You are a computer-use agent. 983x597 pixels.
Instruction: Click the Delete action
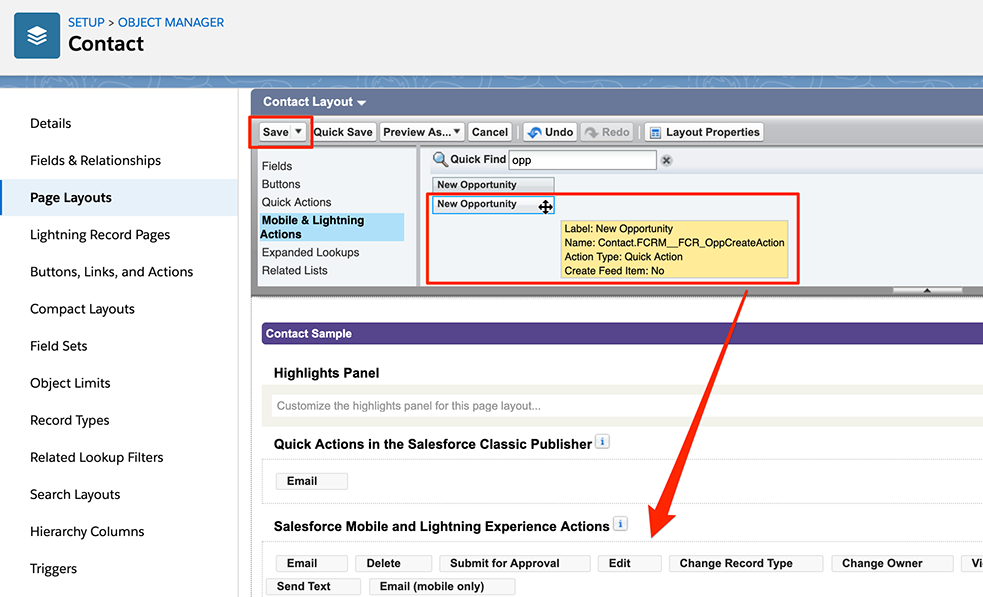[x=394, y=563]
